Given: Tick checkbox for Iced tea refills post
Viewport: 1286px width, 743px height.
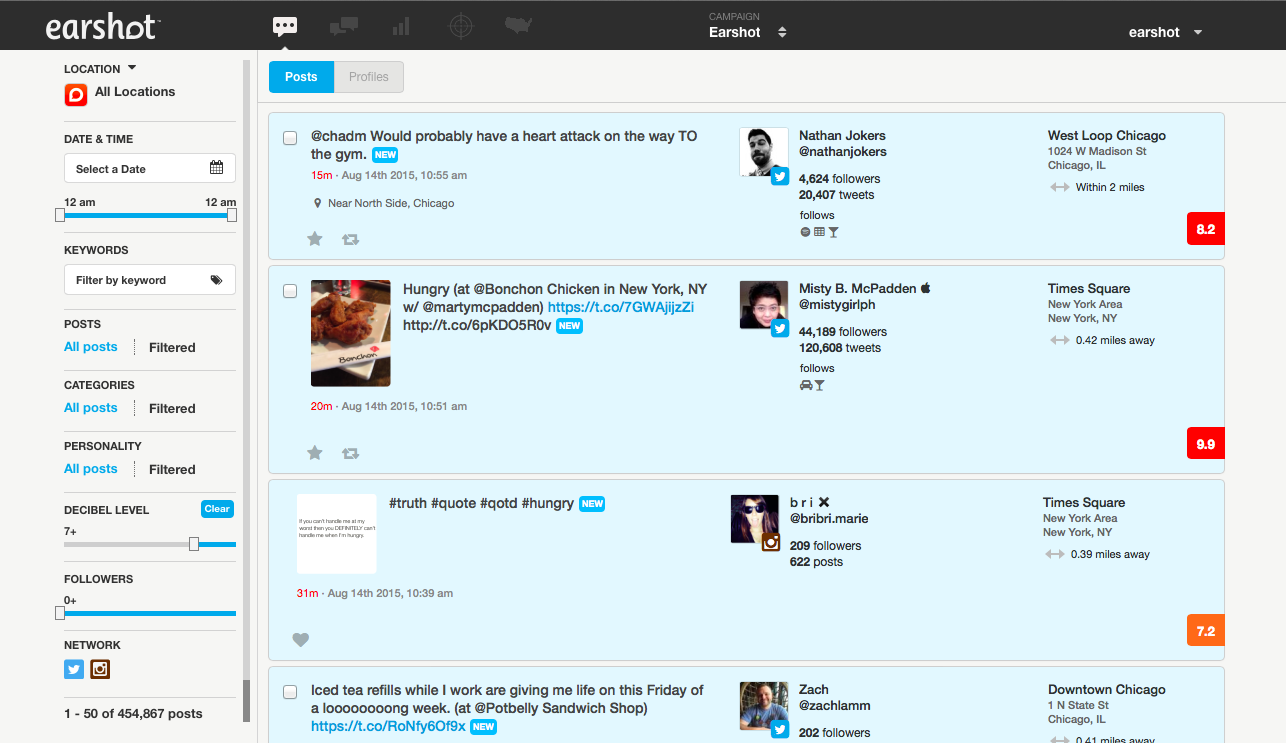Looking at the screenshot, I should tap(290, 692).
